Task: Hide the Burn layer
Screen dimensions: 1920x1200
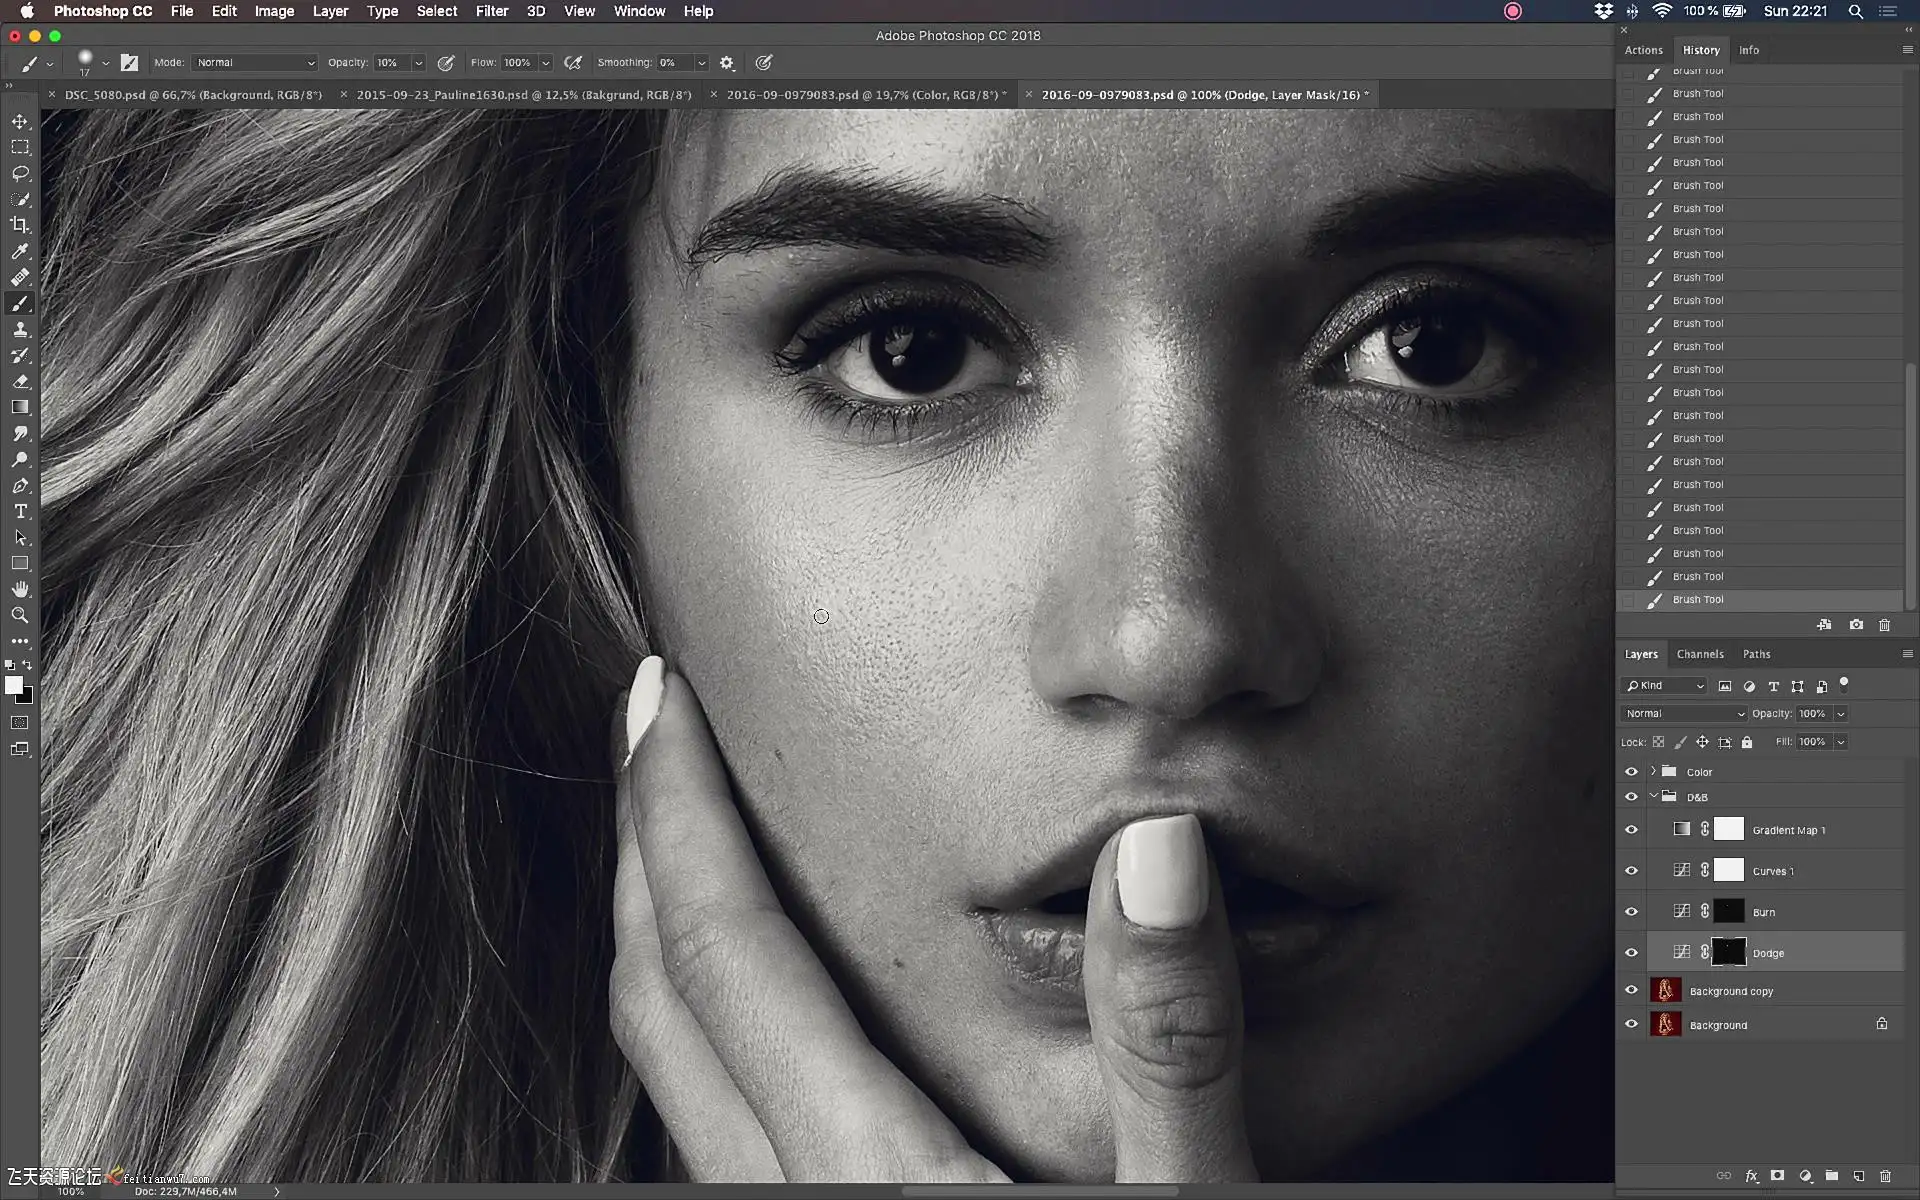Action: (1631, 912)
